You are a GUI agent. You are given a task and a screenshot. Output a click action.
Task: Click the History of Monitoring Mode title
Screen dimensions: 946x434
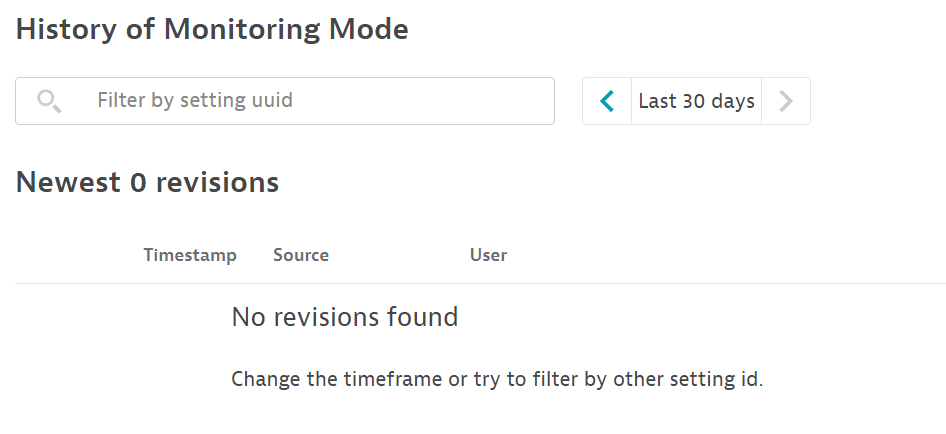(x=212, y=30)
